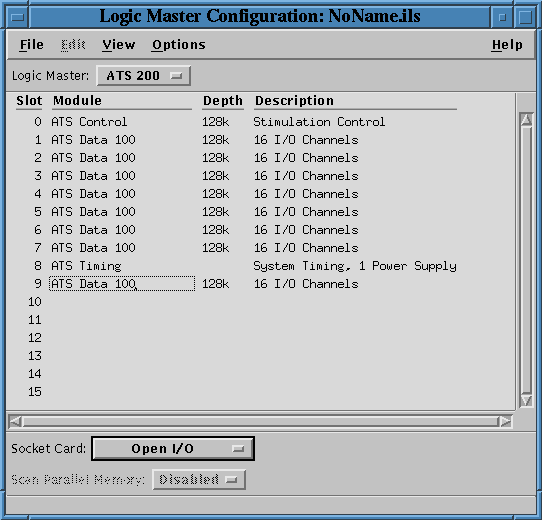Minimize window using small square title button
This screenshot has height=520, width=542.
tap(503, 17)
